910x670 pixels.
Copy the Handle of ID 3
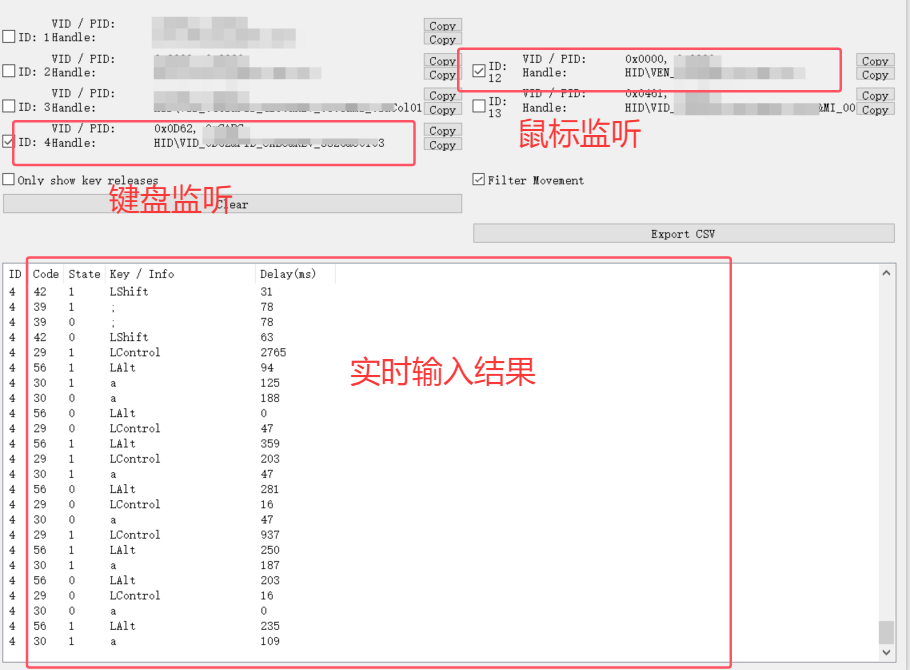tap(443, 109)
